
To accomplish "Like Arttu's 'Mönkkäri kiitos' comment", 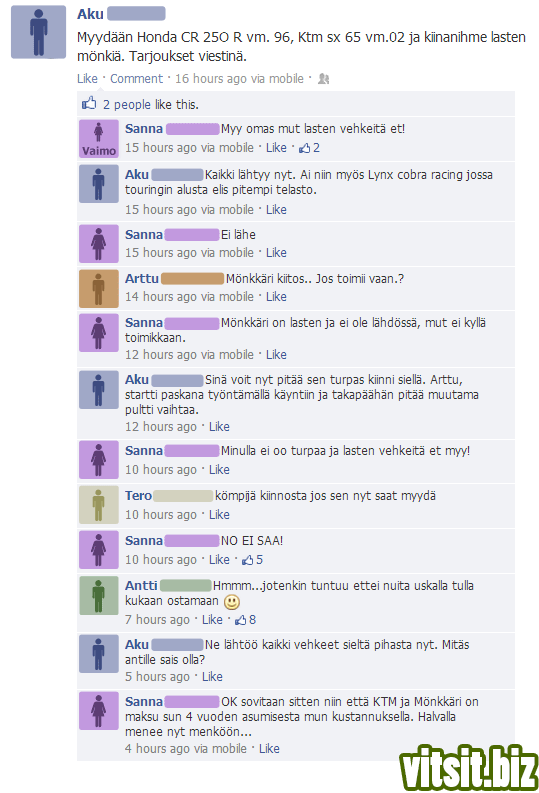I will point(276,297).
